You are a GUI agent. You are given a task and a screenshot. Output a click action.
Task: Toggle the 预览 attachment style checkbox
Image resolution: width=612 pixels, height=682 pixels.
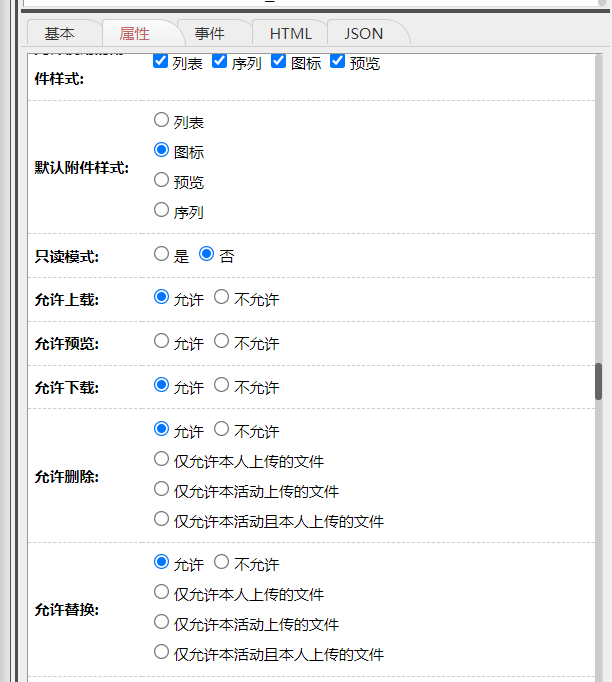pyautogui.click(x=338, y=62)
